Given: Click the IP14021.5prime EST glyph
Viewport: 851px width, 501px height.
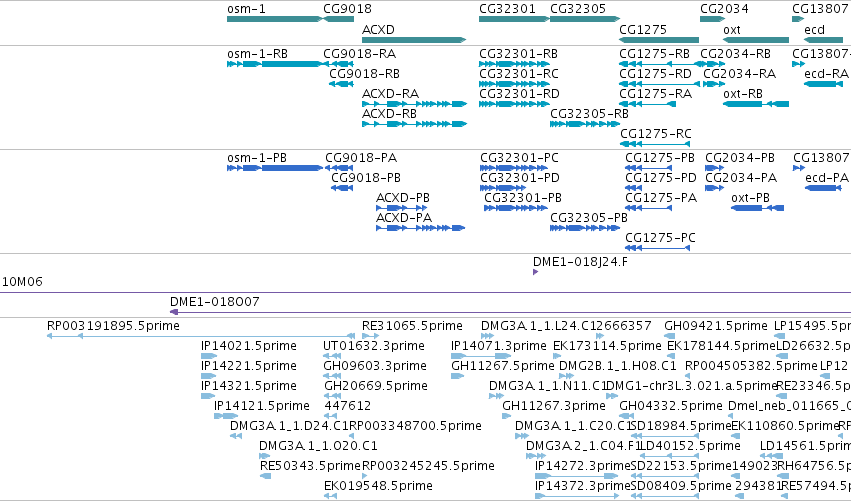Looking at the screenshot, I should tap(209, 356).
